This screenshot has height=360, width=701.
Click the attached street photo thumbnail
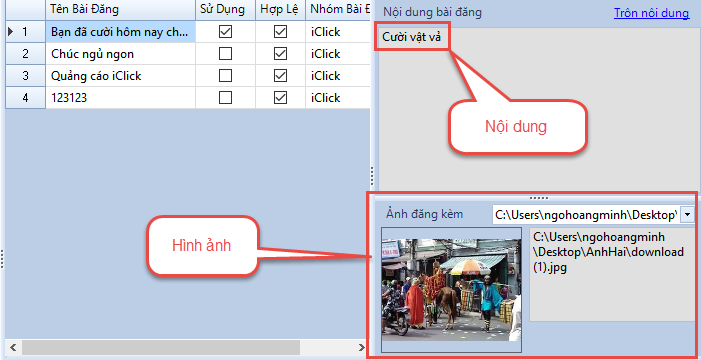(x=451, y=290)
